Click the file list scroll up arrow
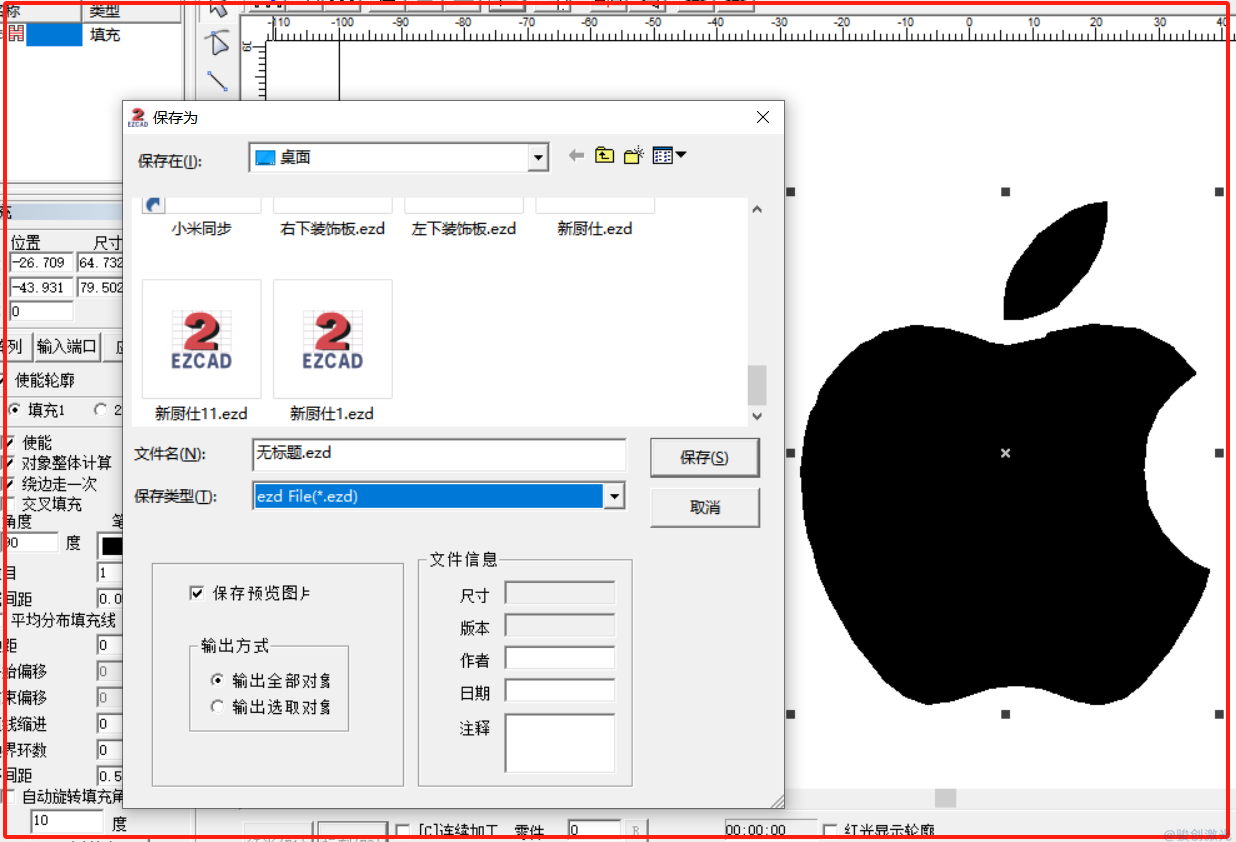Viewport: 1236px width, 842px height. (x=757, y=210)
